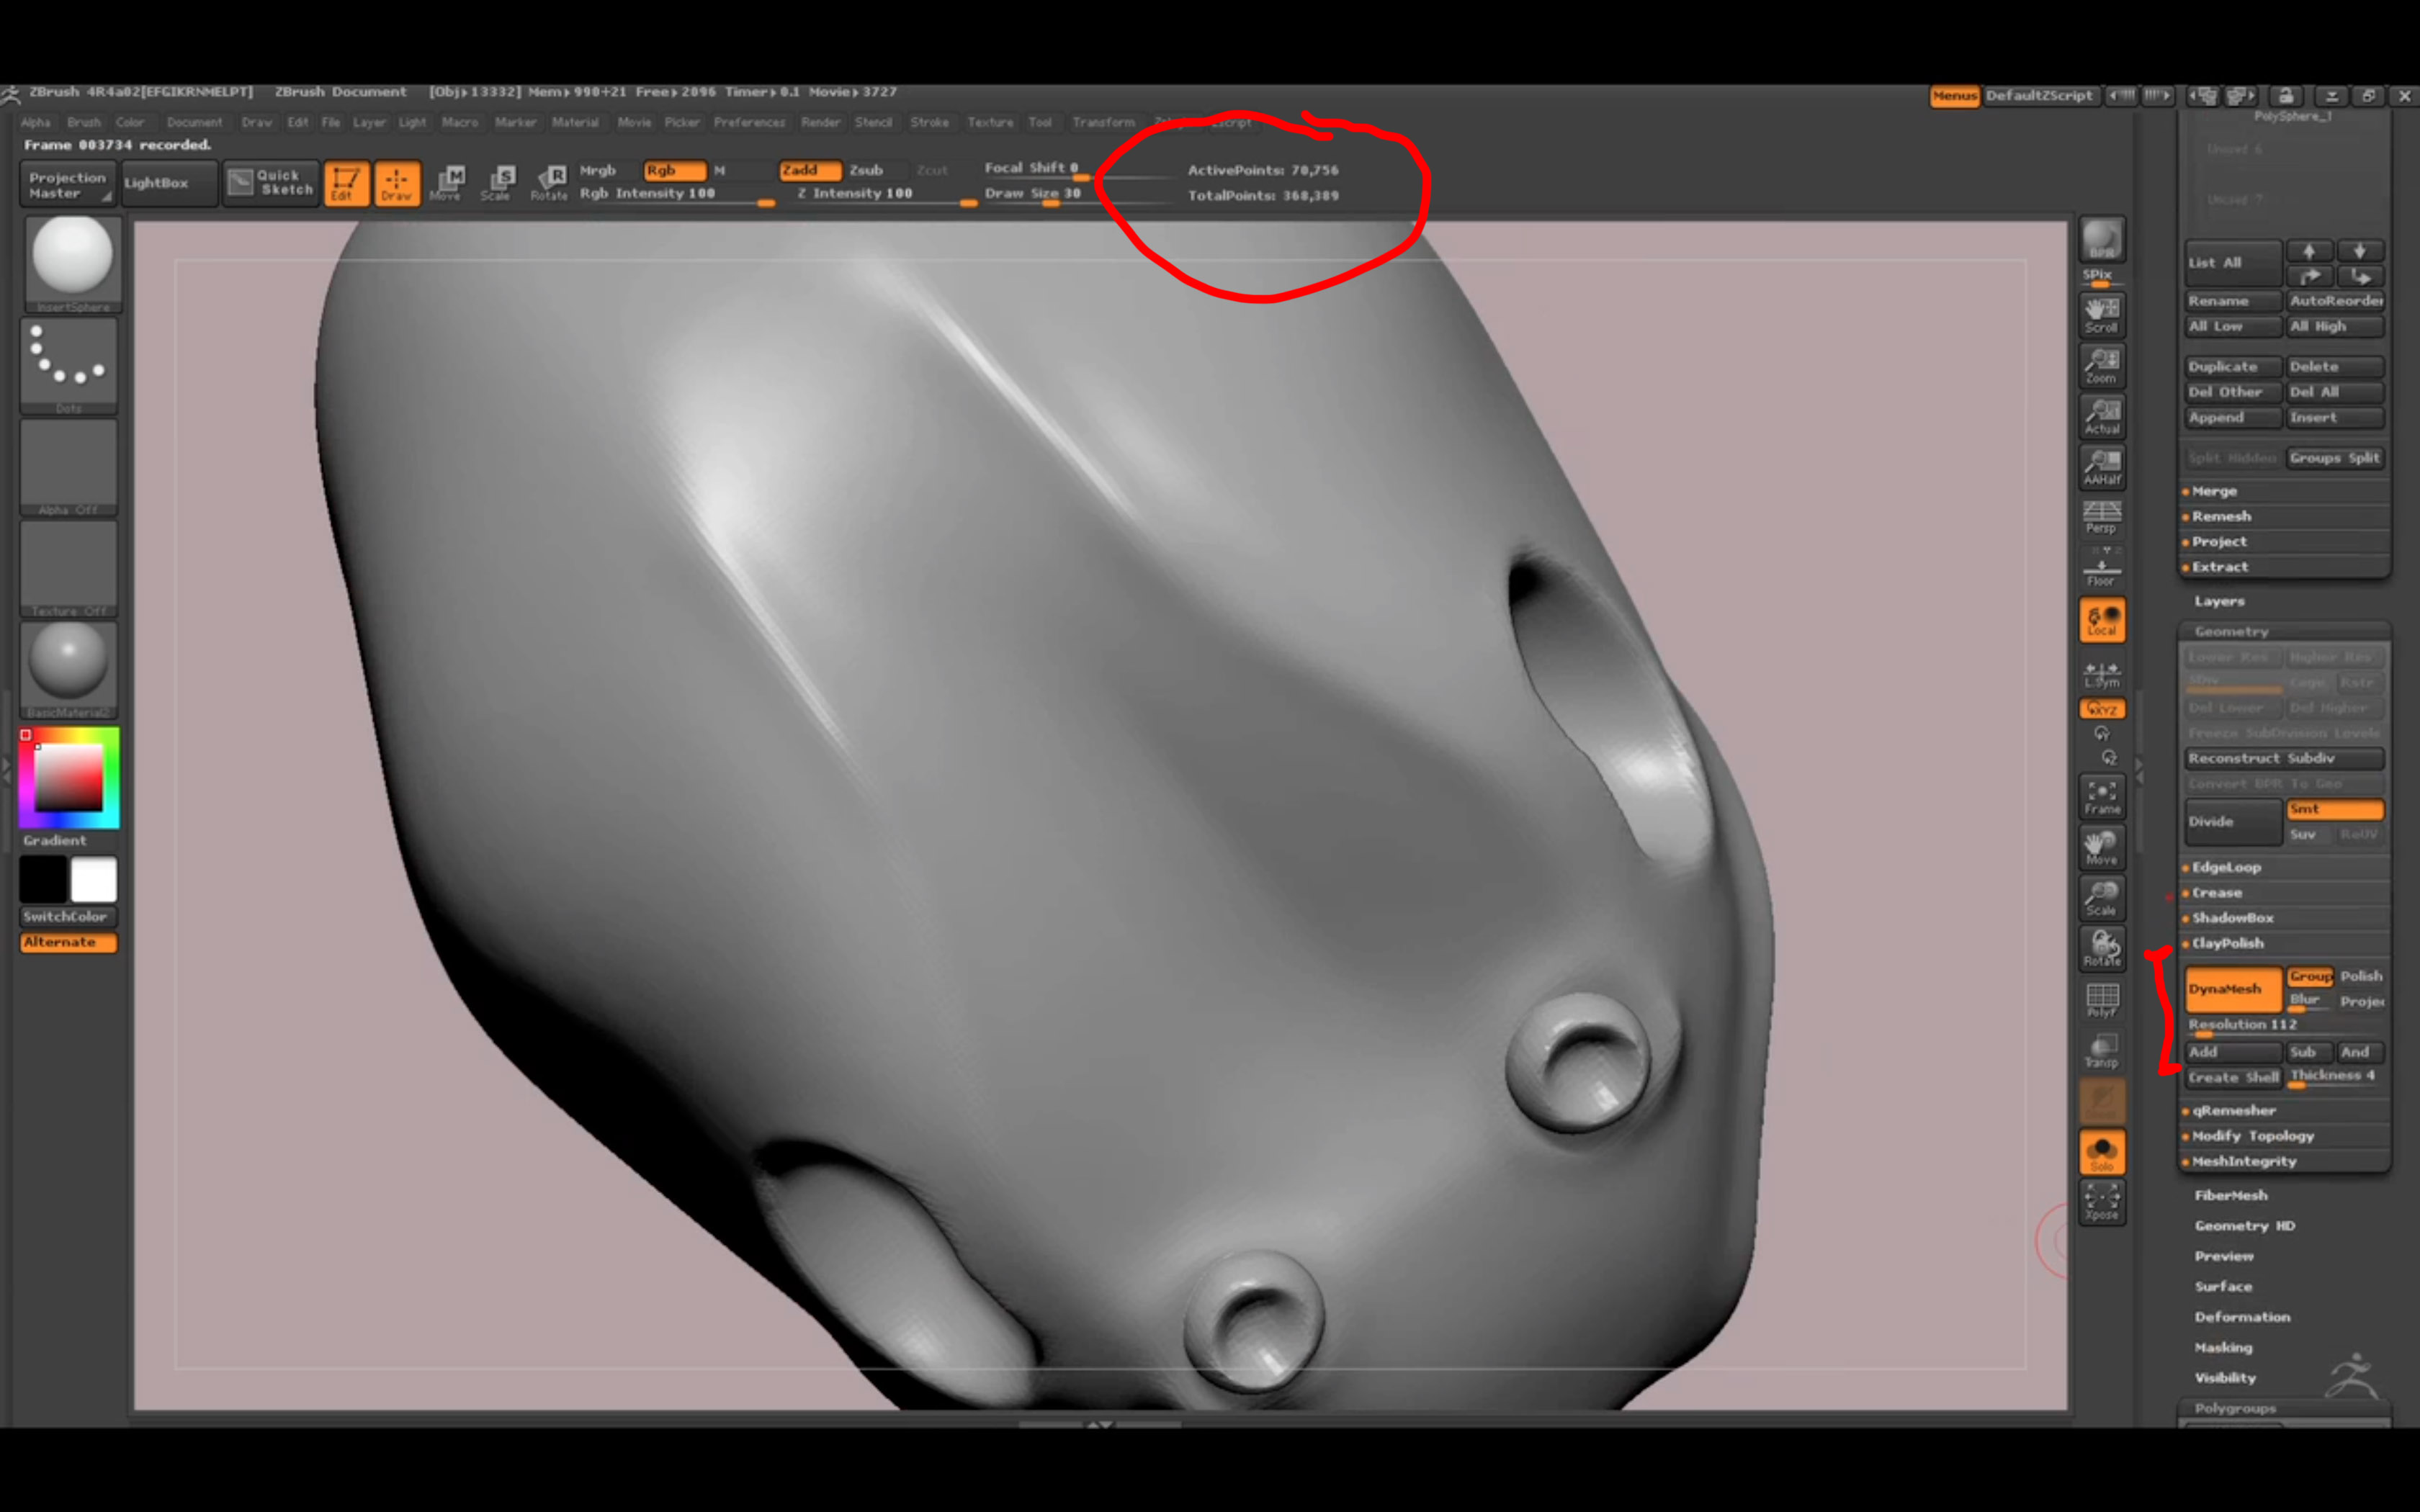Click the Zoom document icon

(x=2101, y=365)
